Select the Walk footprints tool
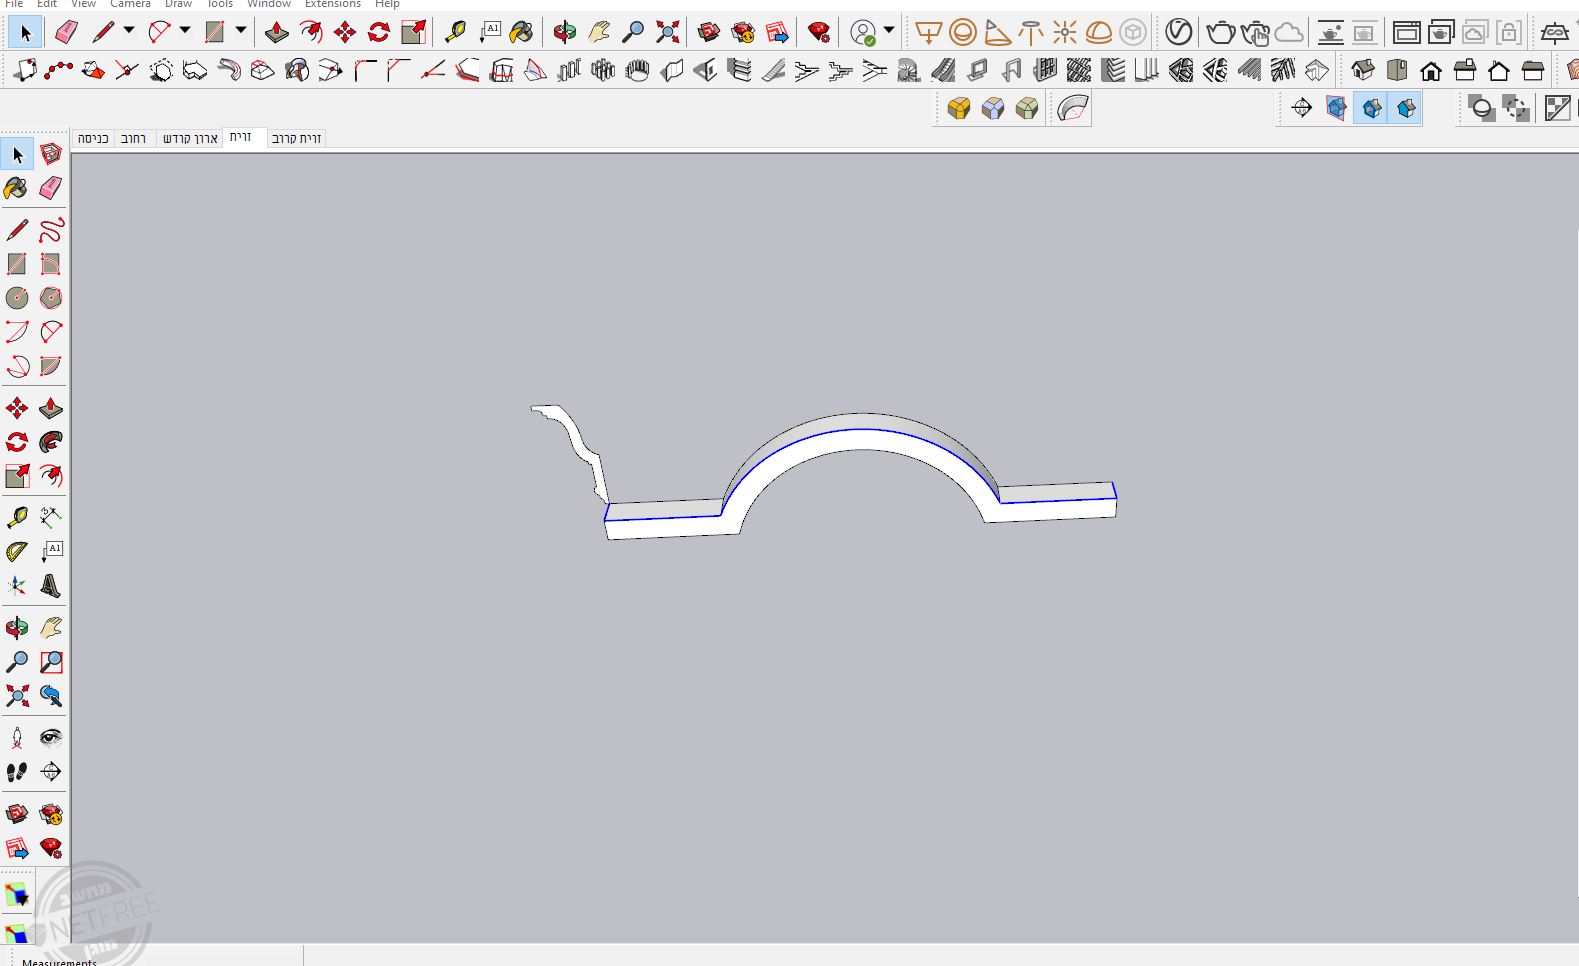The image size is (1579, 966). pos(17,772)
